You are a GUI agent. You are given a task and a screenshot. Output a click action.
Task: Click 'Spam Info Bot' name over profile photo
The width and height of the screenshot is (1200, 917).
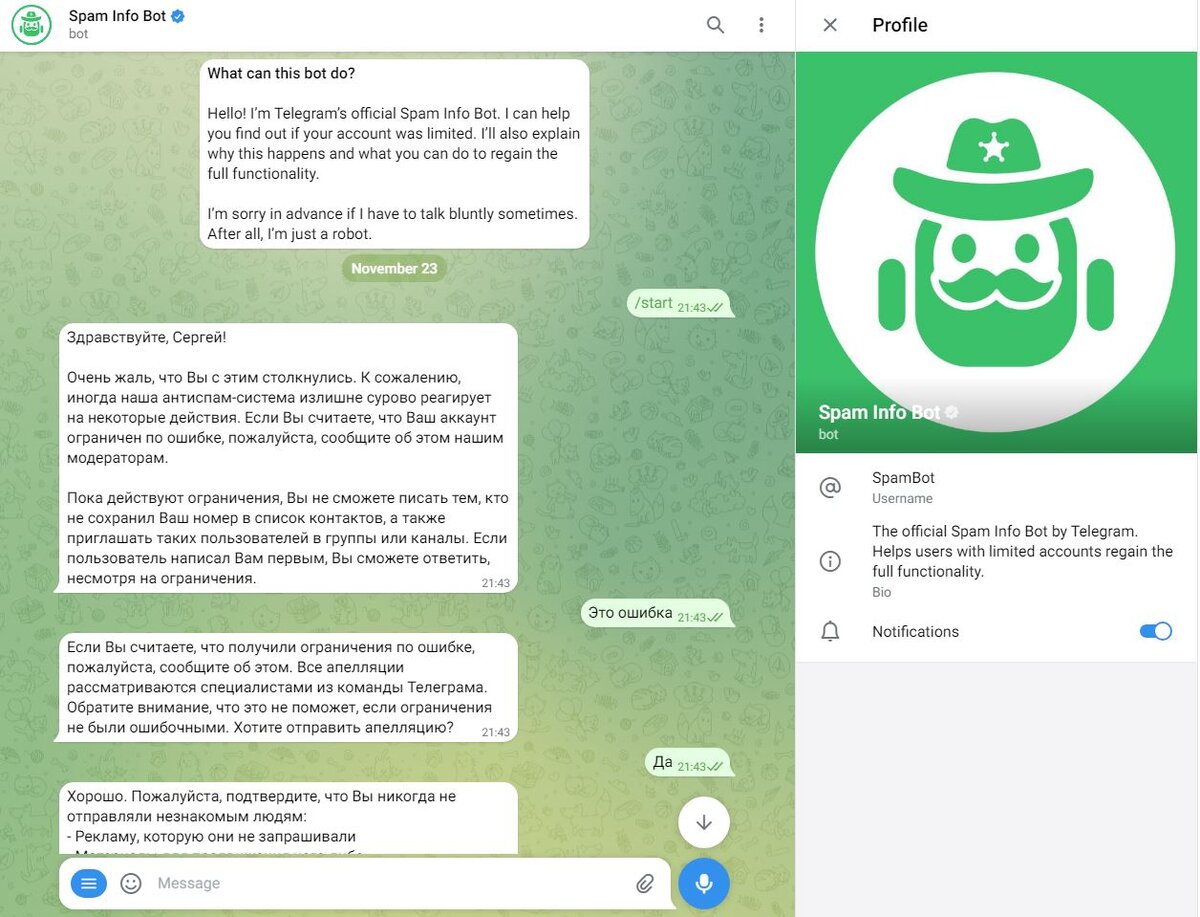tap(879, 412)
